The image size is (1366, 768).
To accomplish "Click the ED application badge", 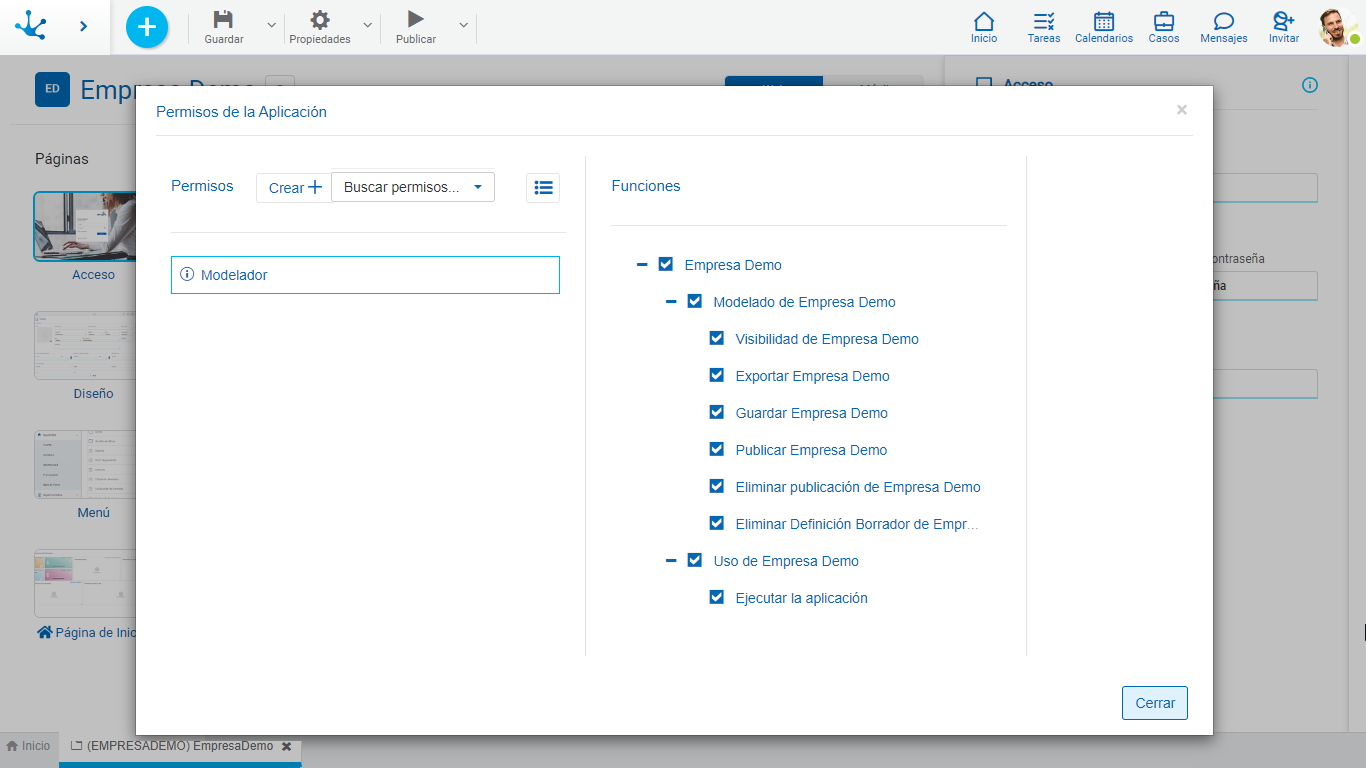I will click(x=52, y=89).
